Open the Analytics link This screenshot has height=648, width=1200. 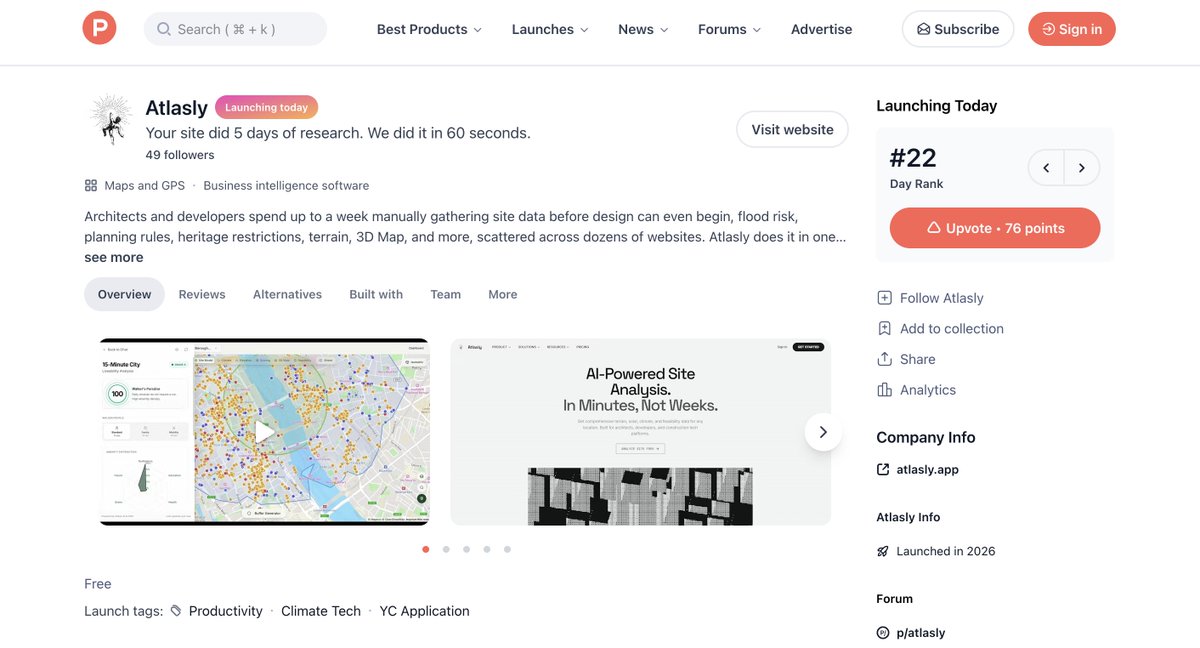[916, 390]
